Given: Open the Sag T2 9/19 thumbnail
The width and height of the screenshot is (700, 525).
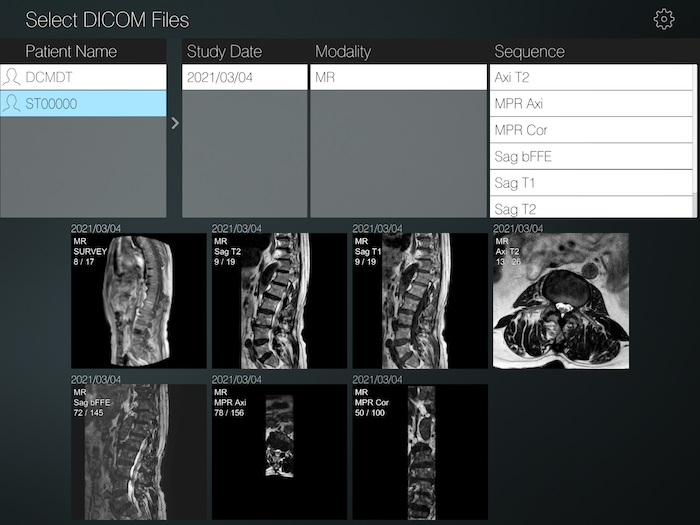Looking at the screenshot, I should (279, 300).
